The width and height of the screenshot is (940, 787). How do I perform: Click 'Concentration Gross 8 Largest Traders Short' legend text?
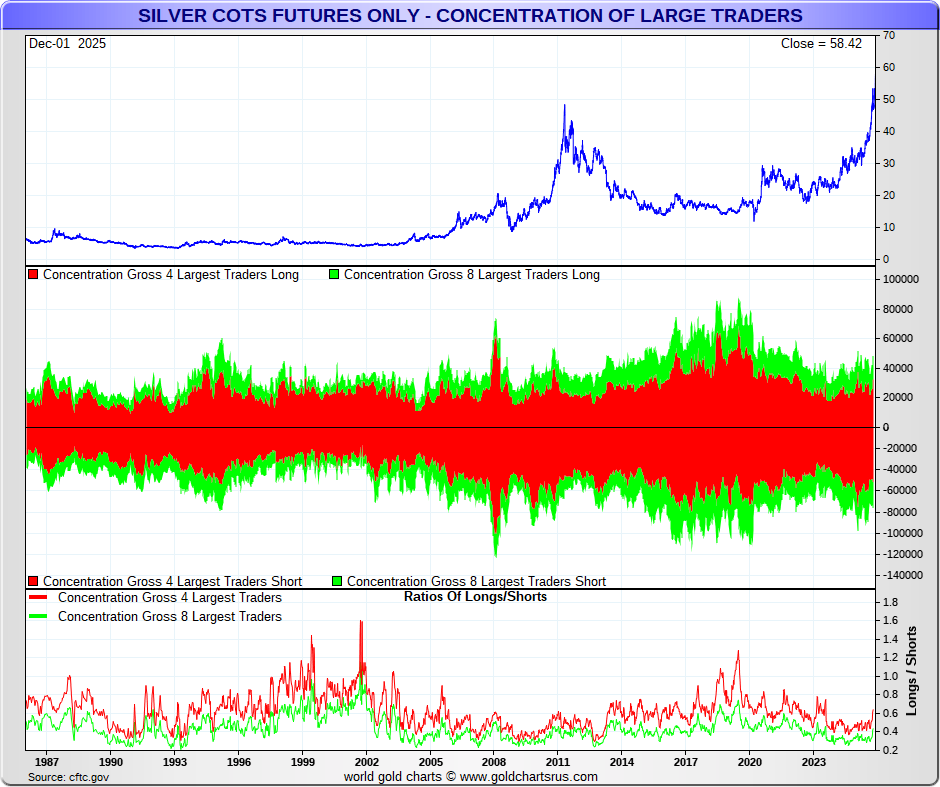coord(477,581)
